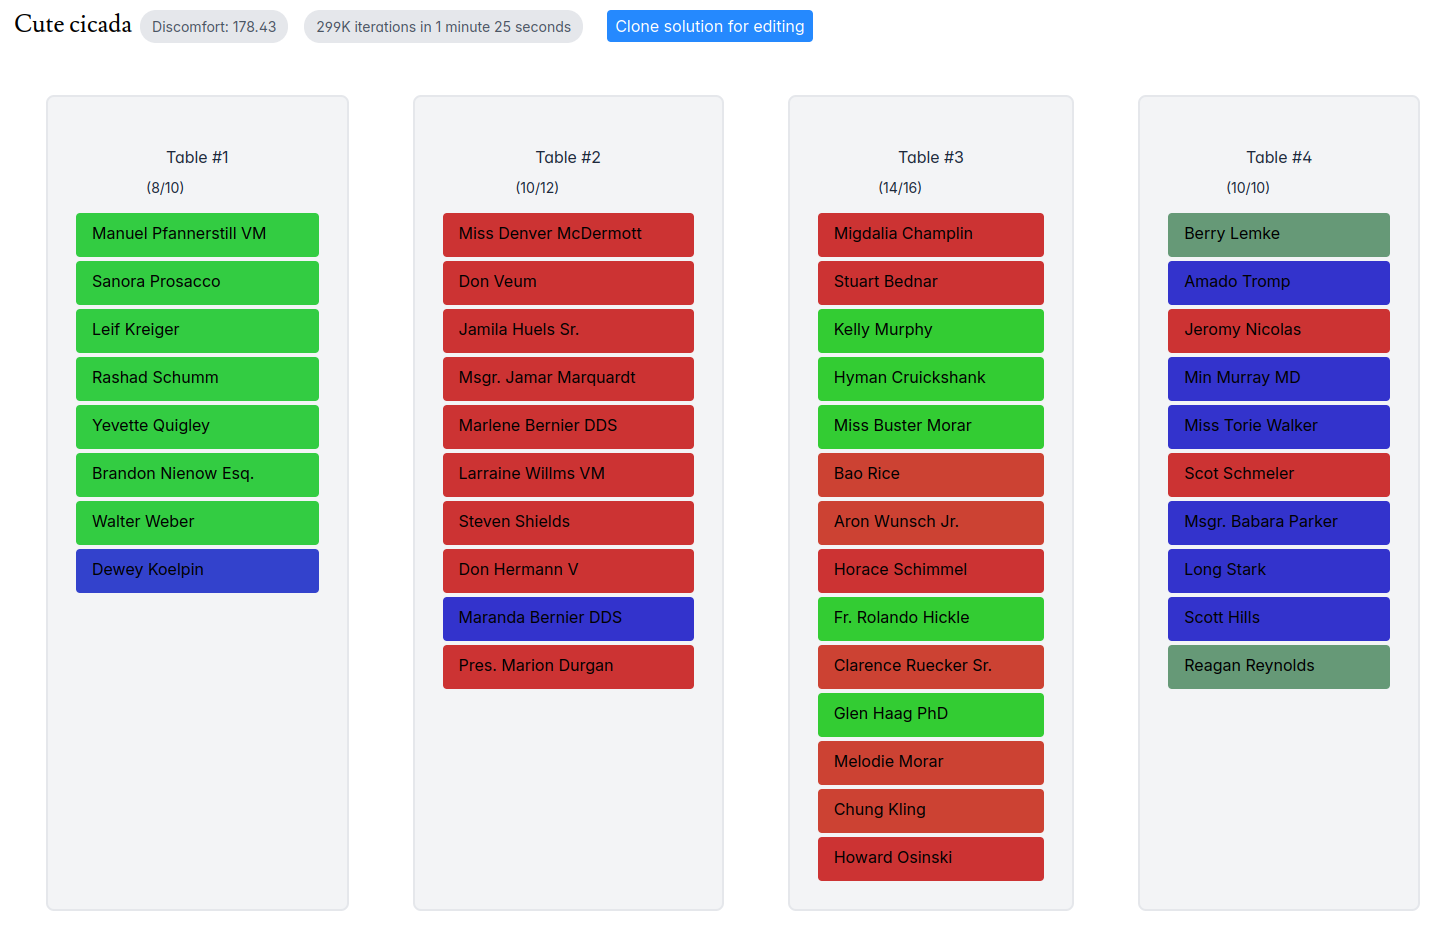Screen dimensions: 1438x932
Task: Select Manuel Pfannerstill VM guest card
Action: pyautogui.click(x=197, y=234)
